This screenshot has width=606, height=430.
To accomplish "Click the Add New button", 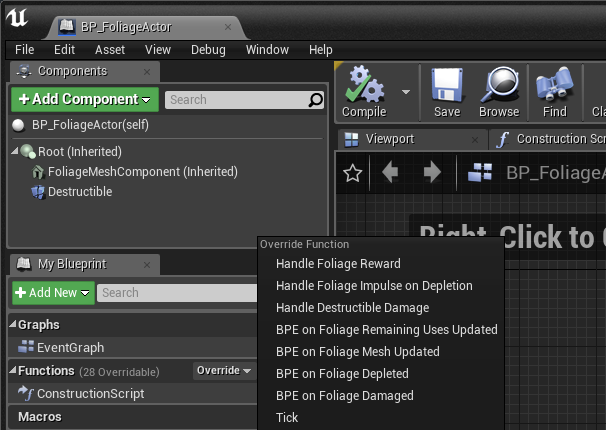I will pyautogui.click(x=53, y=293).
